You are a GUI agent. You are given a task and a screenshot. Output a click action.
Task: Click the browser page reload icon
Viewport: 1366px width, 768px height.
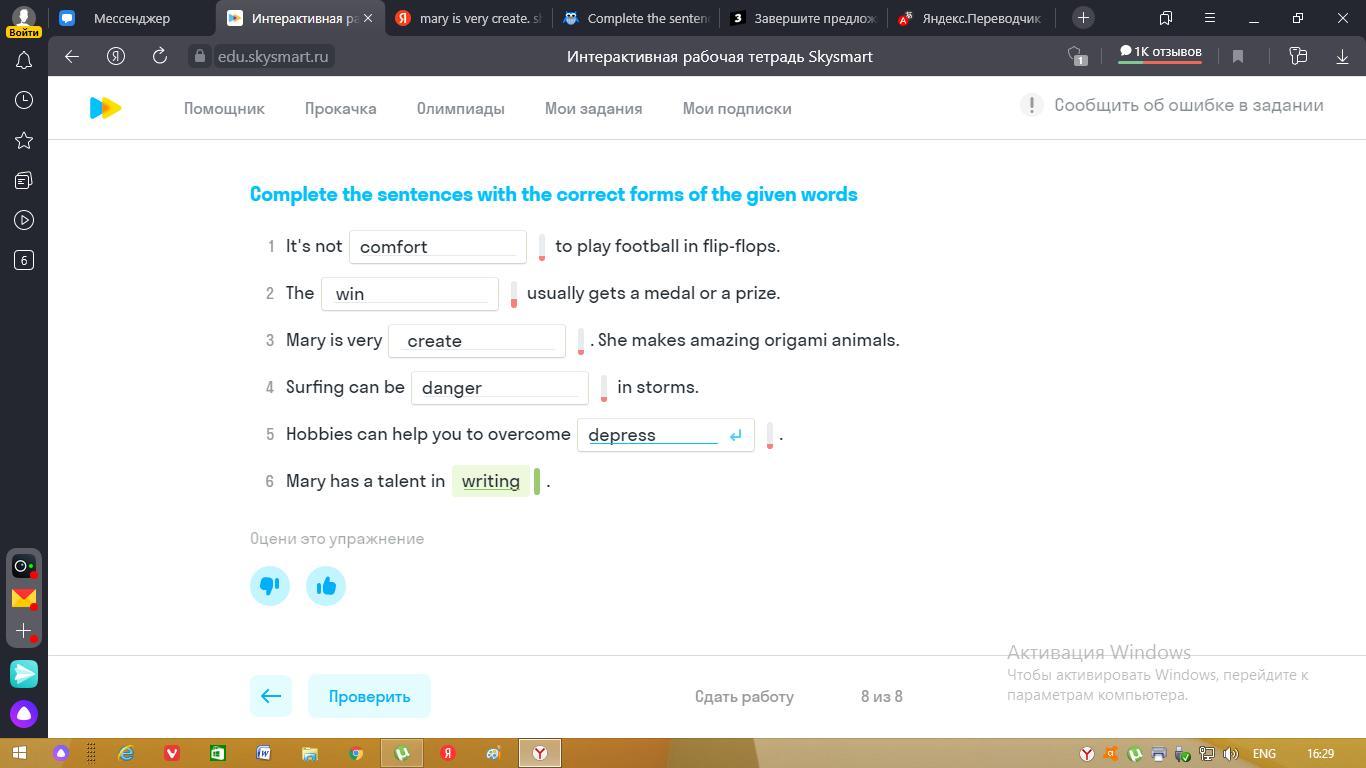[159, 57]
